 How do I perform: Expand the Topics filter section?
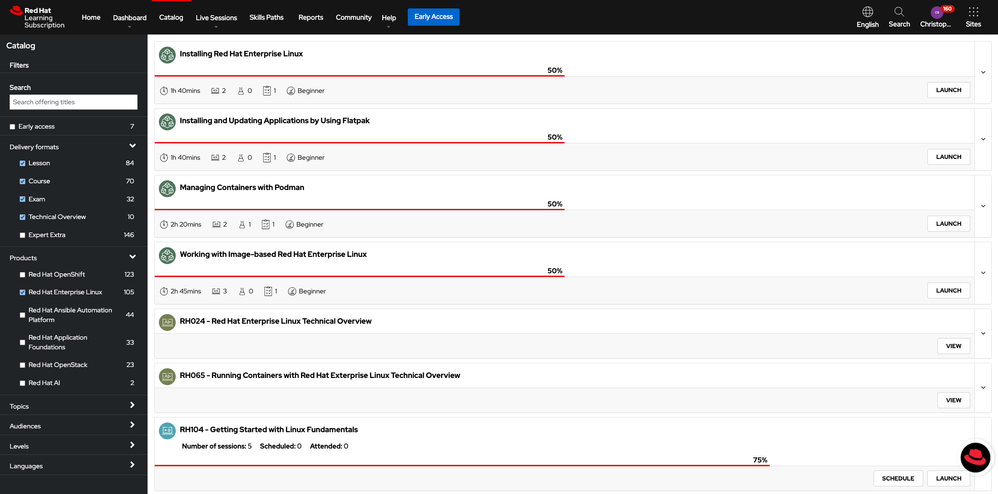point(132,406)
